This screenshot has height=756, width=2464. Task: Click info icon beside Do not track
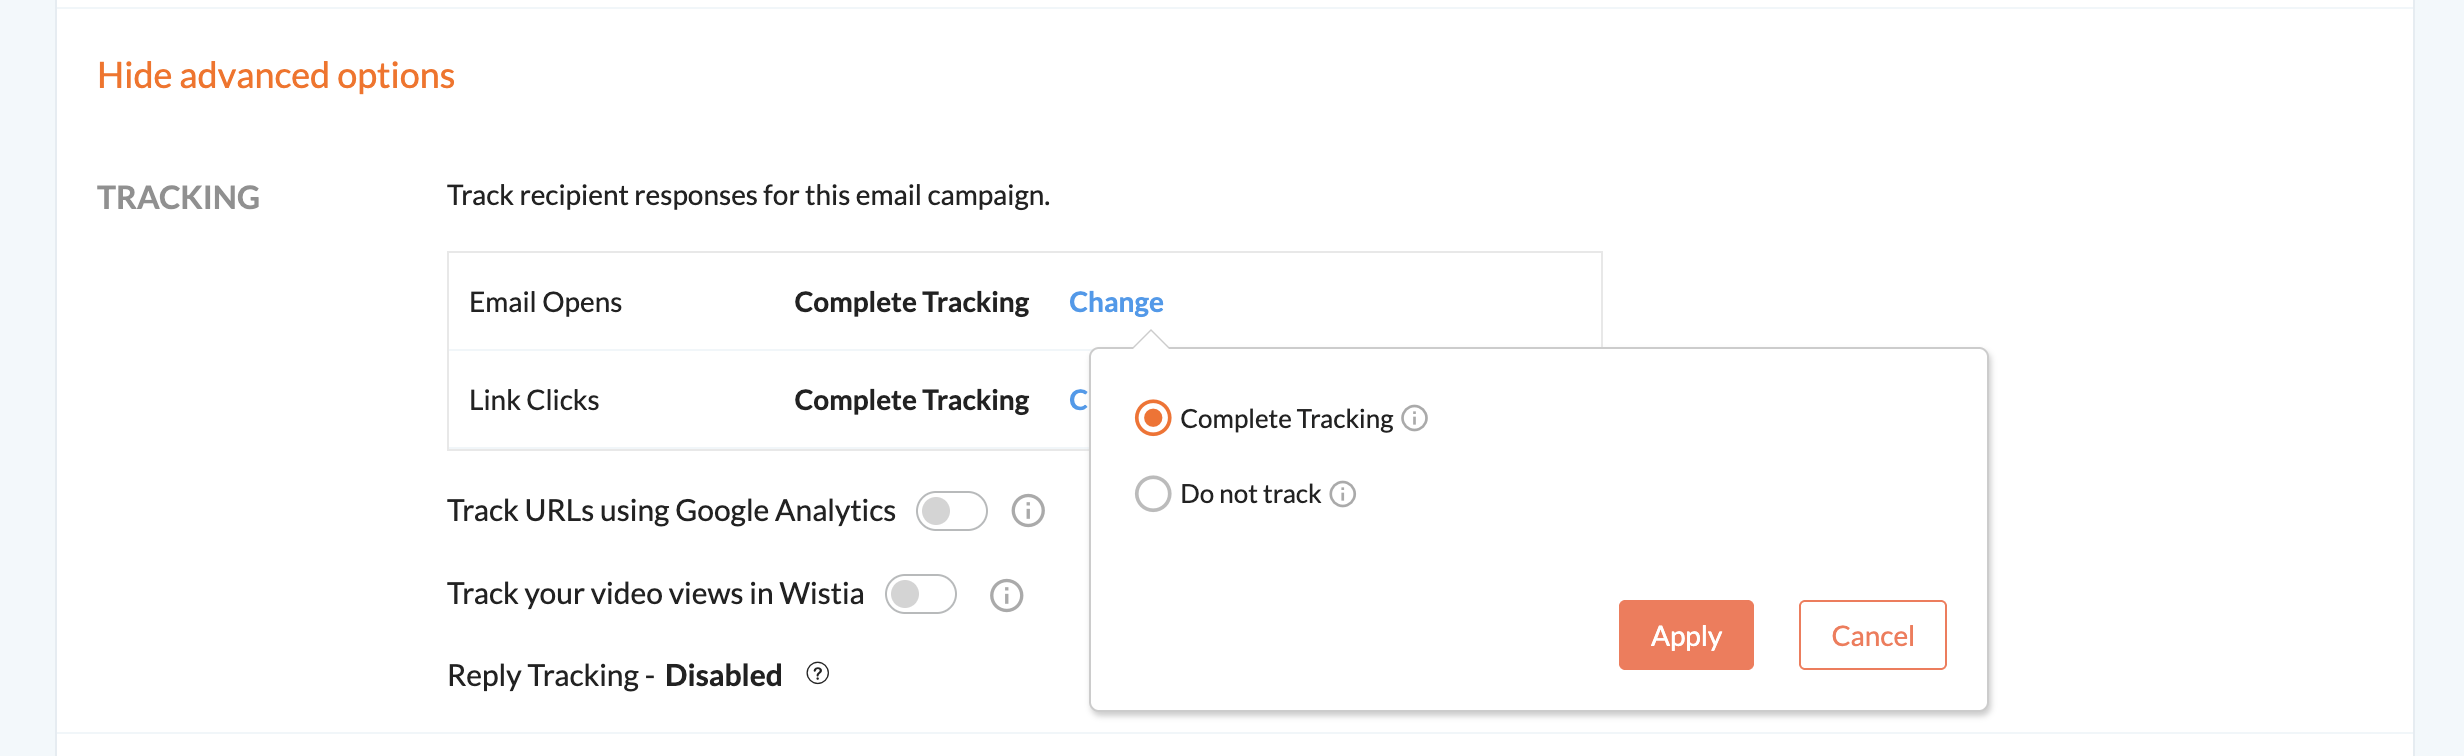point(1343,494)
